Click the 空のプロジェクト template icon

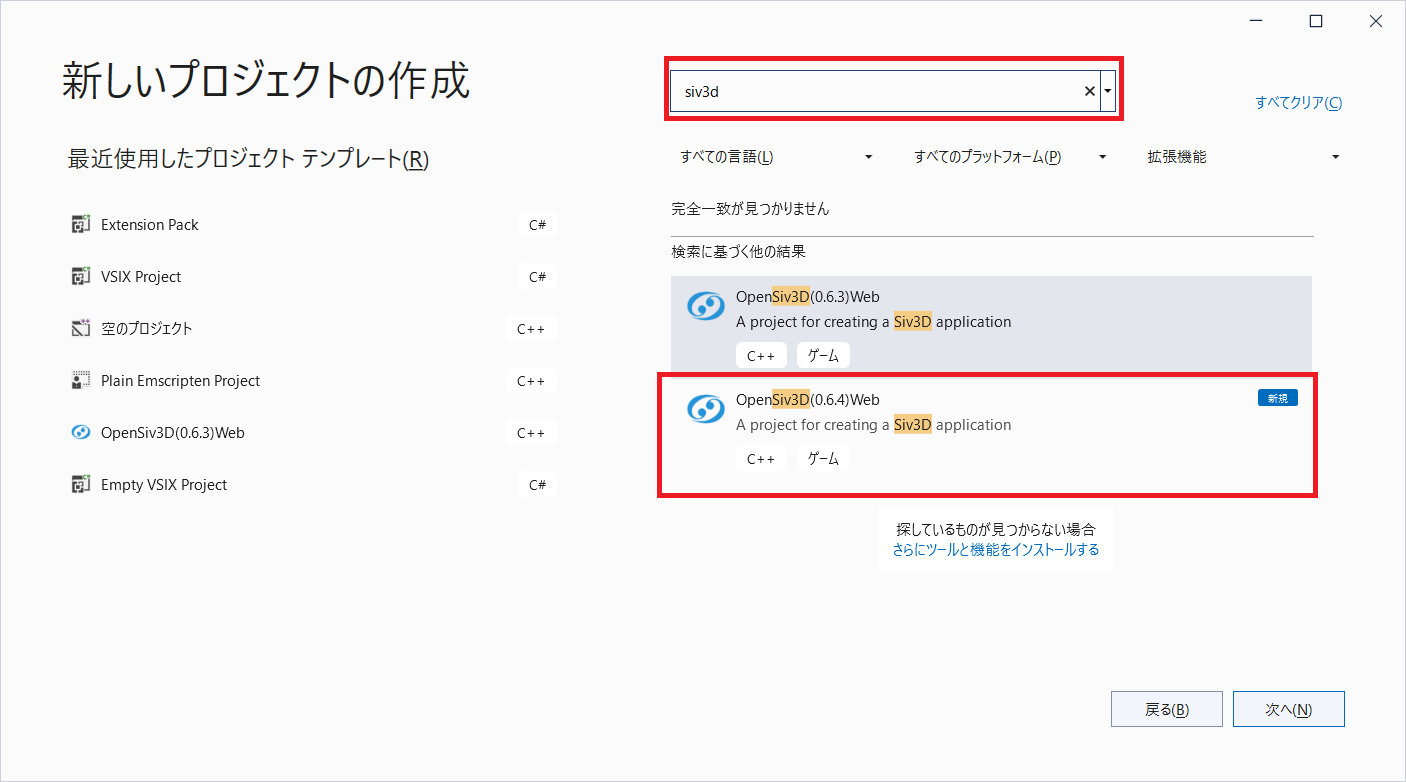tap(81, 329)
